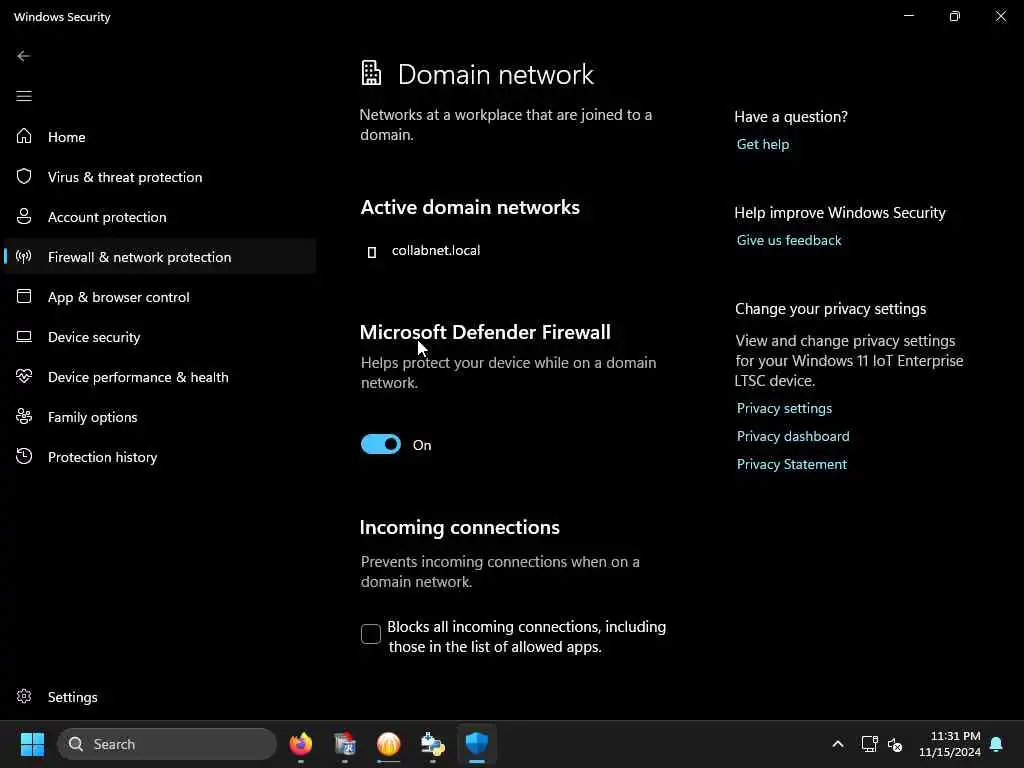The image size is (1024, 768).
Task: Click the Active domain networks heading
Action: click(x=470, y=207)
